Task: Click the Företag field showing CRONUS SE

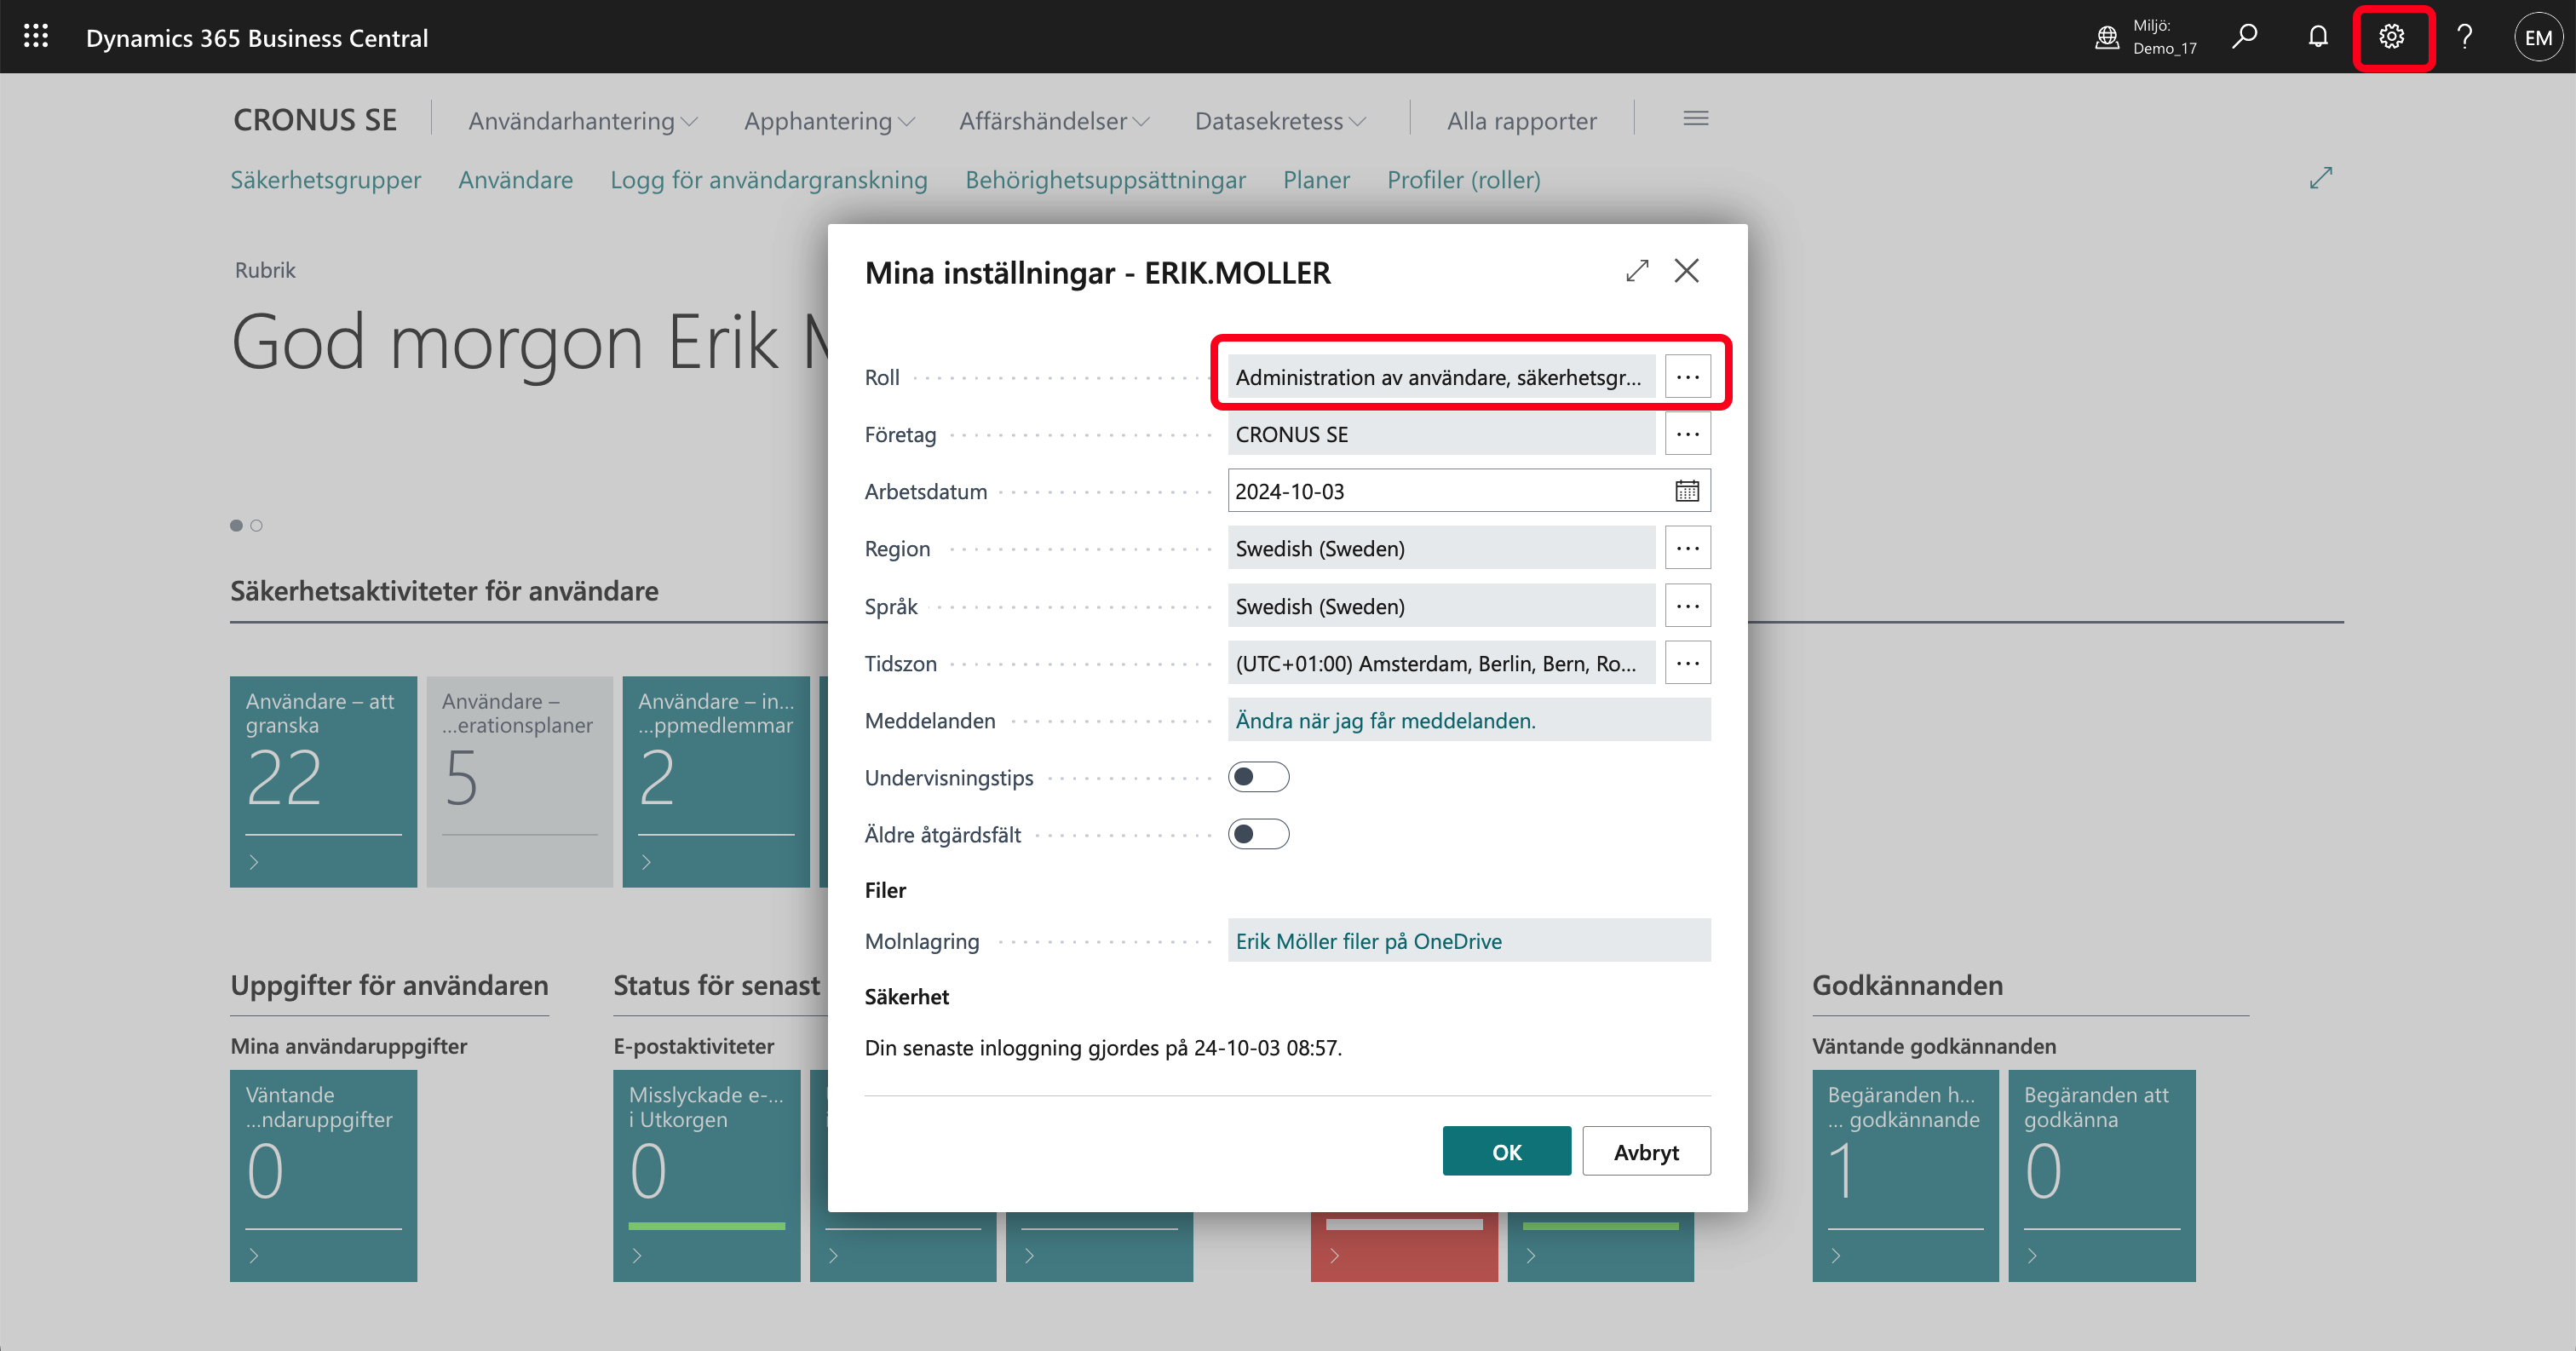Action: click(x=1441, y=434)
